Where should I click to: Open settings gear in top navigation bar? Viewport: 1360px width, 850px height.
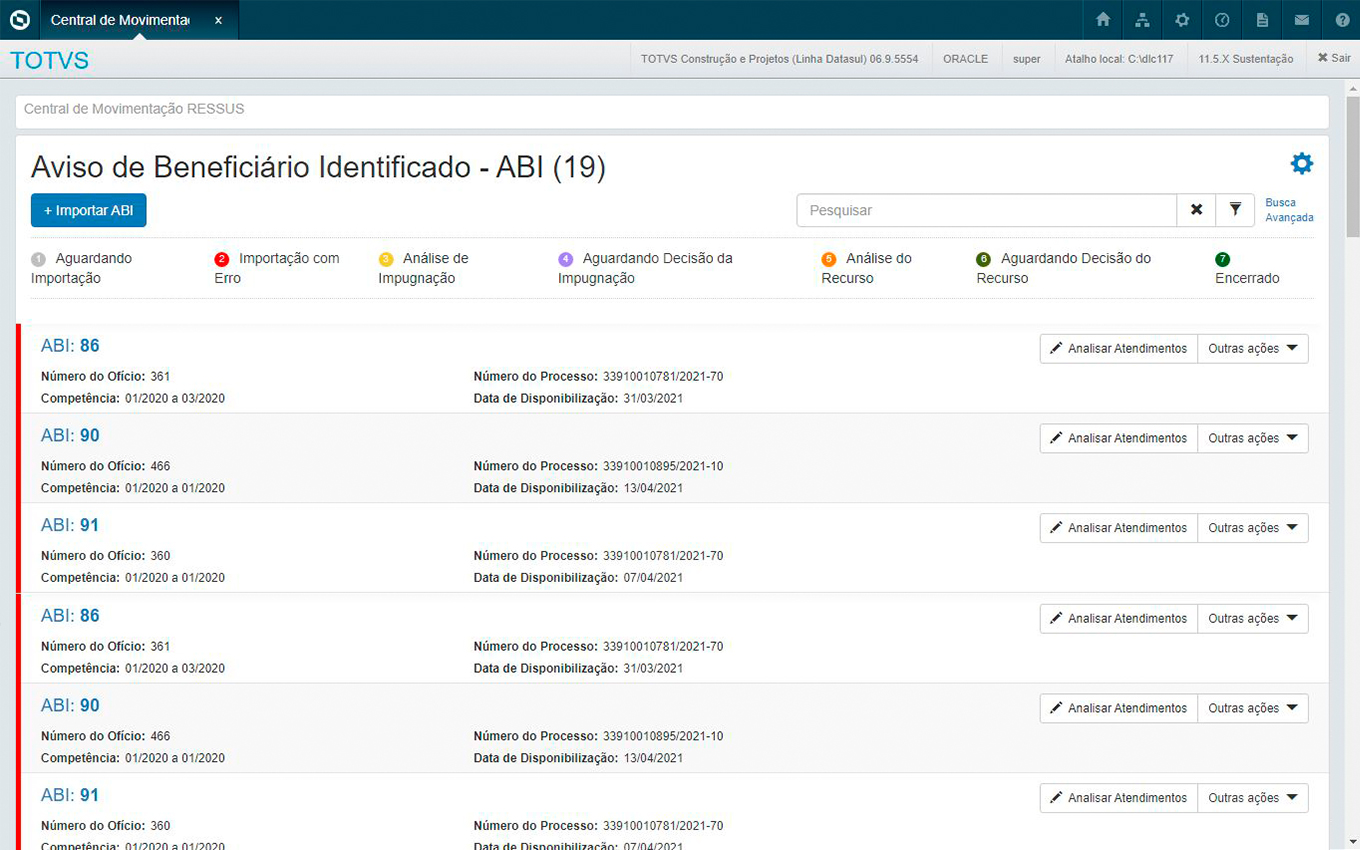coord(1182,20)
